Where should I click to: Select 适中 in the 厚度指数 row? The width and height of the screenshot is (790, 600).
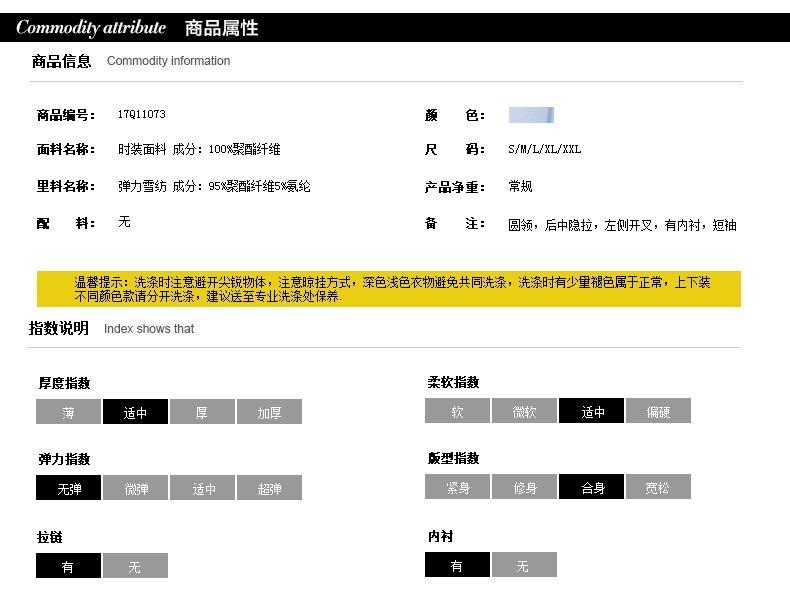135,412
